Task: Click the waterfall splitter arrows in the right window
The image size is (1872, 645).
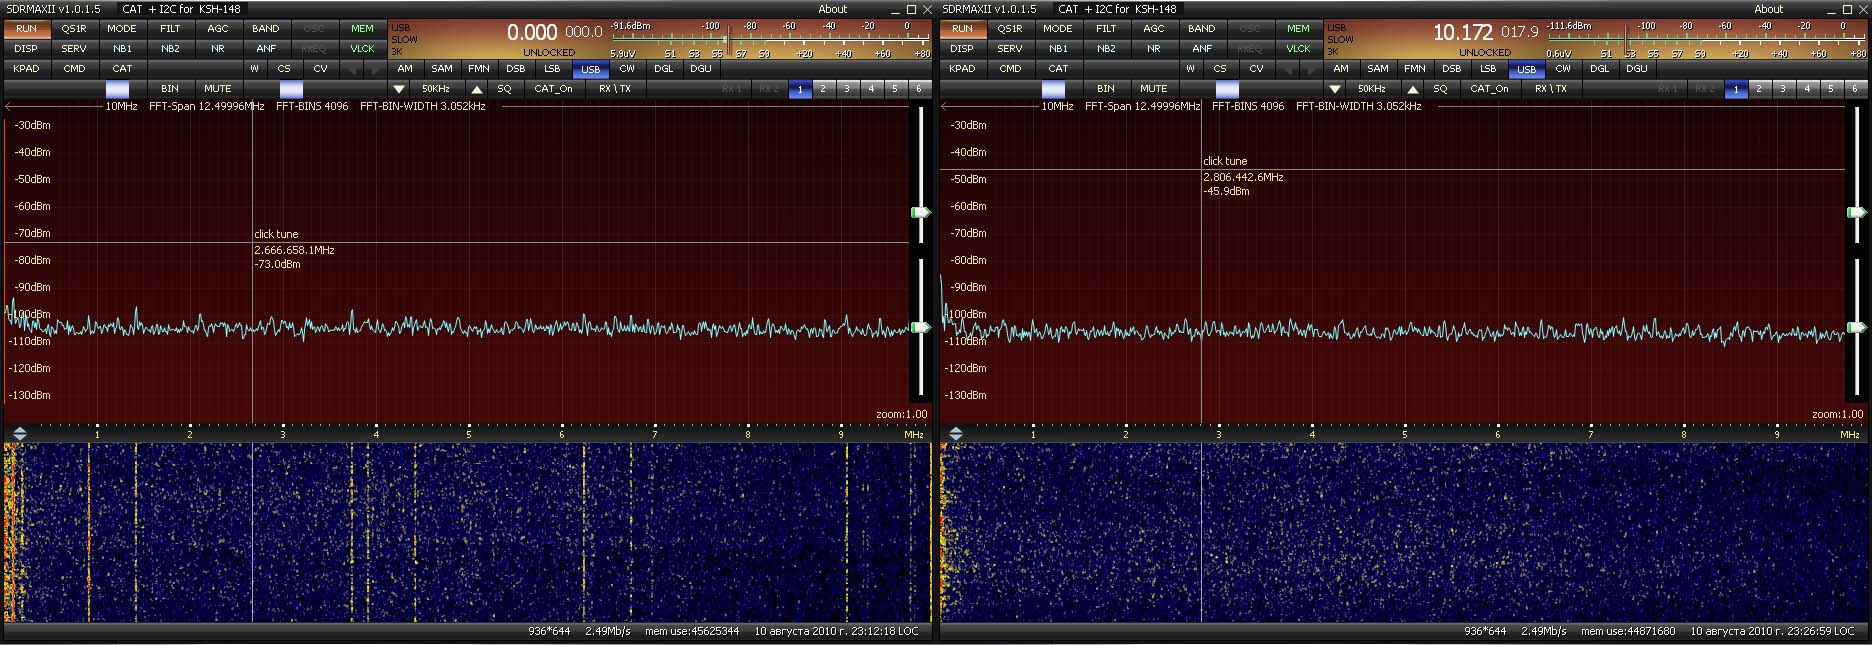Action: 956,434
